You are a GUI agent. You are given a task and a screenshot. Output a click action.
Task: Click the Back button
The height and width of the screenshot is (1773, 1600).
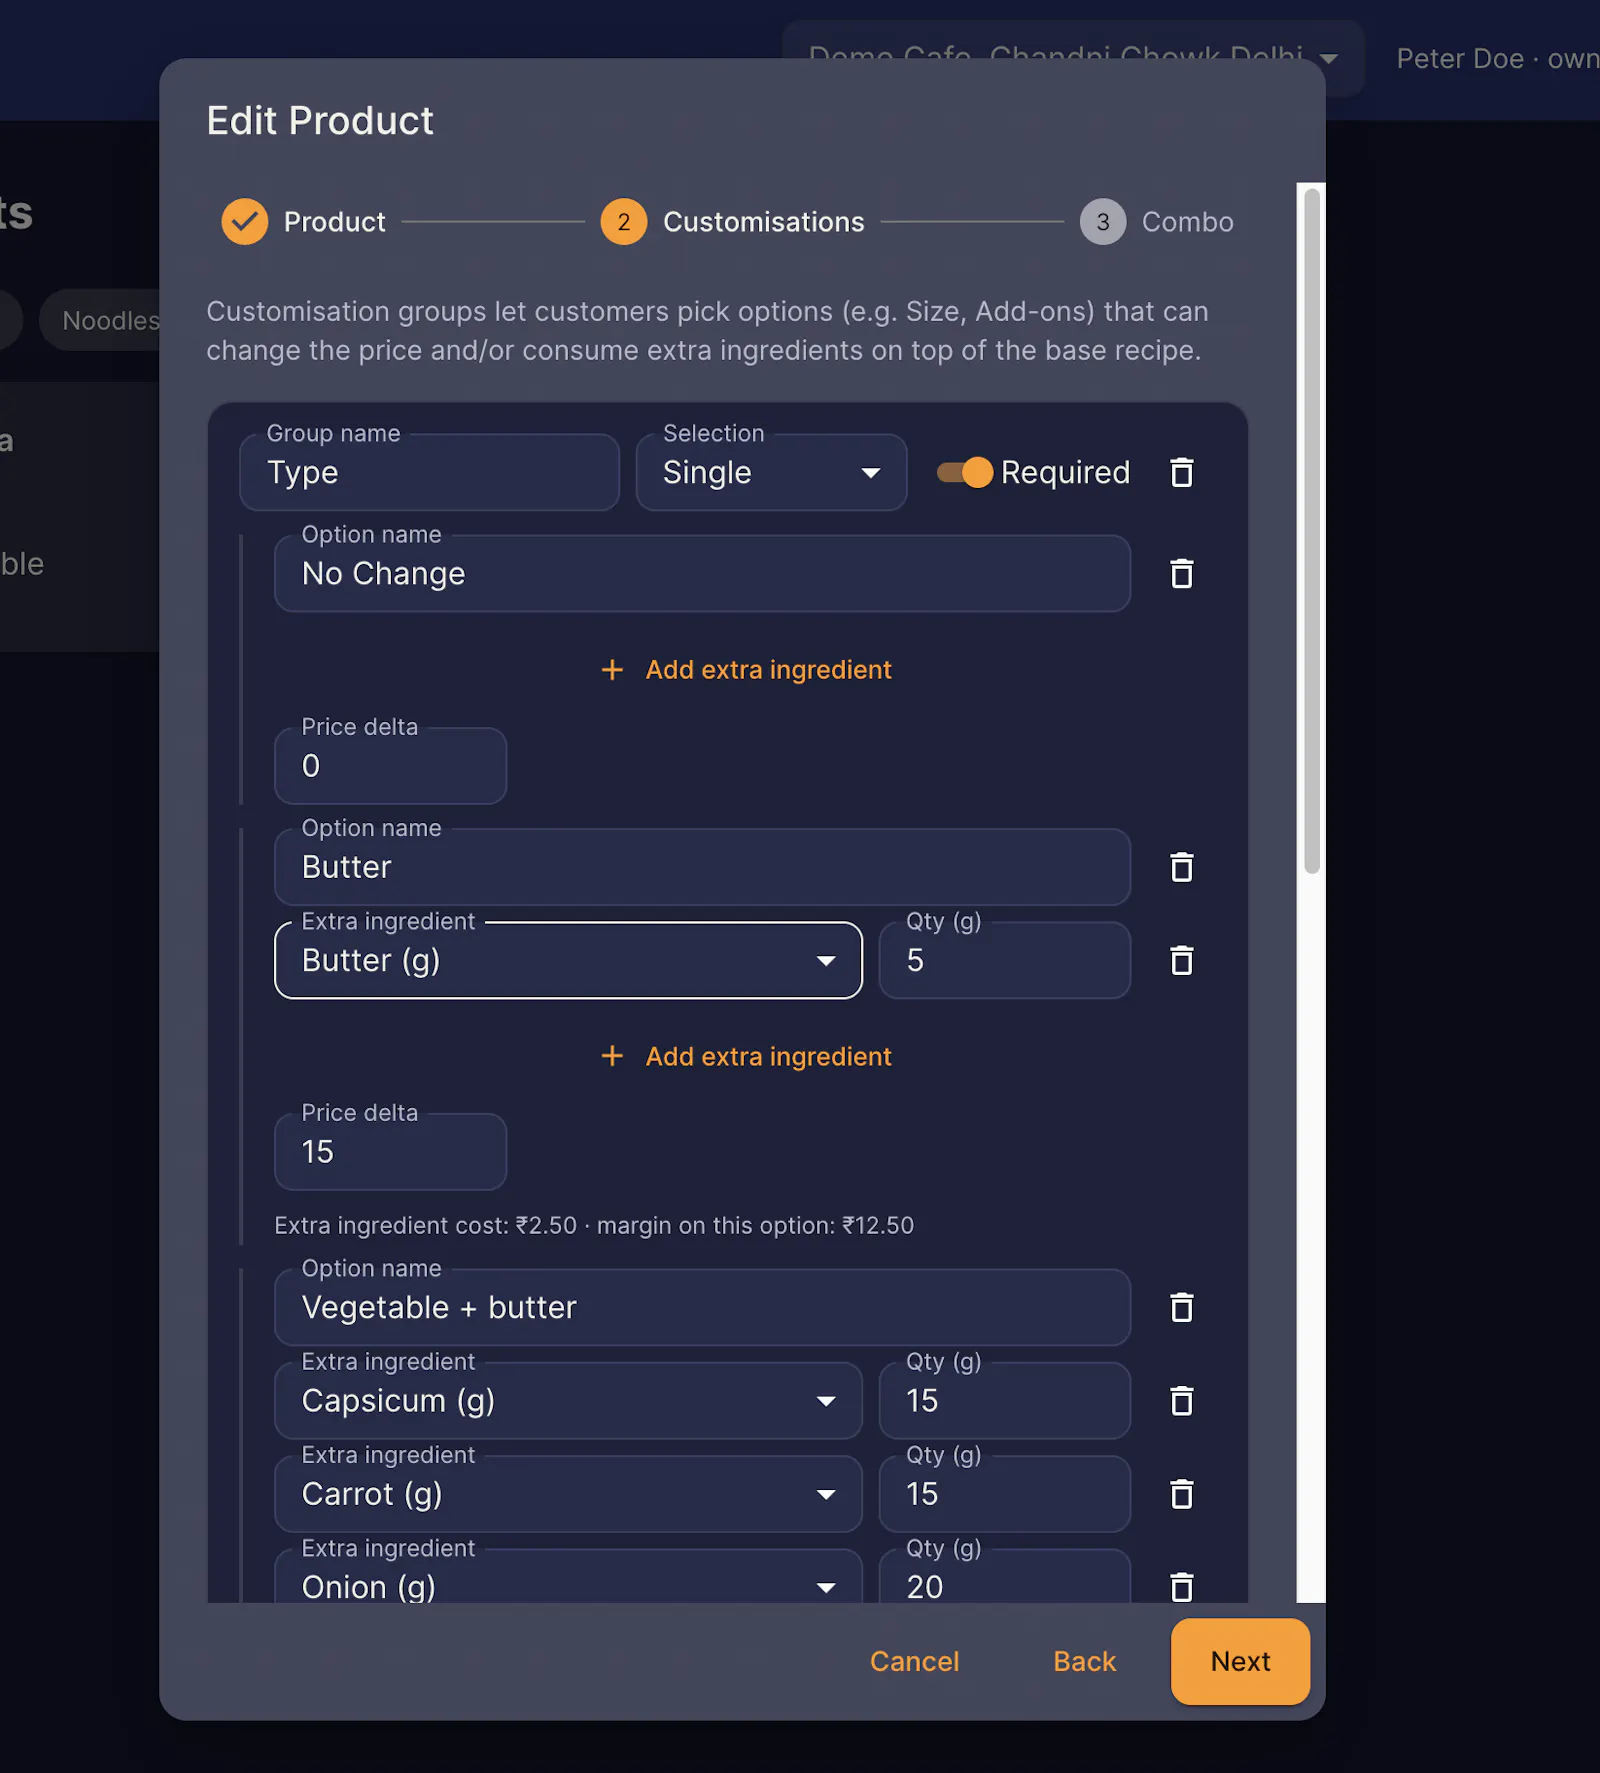(1084, 1661)
